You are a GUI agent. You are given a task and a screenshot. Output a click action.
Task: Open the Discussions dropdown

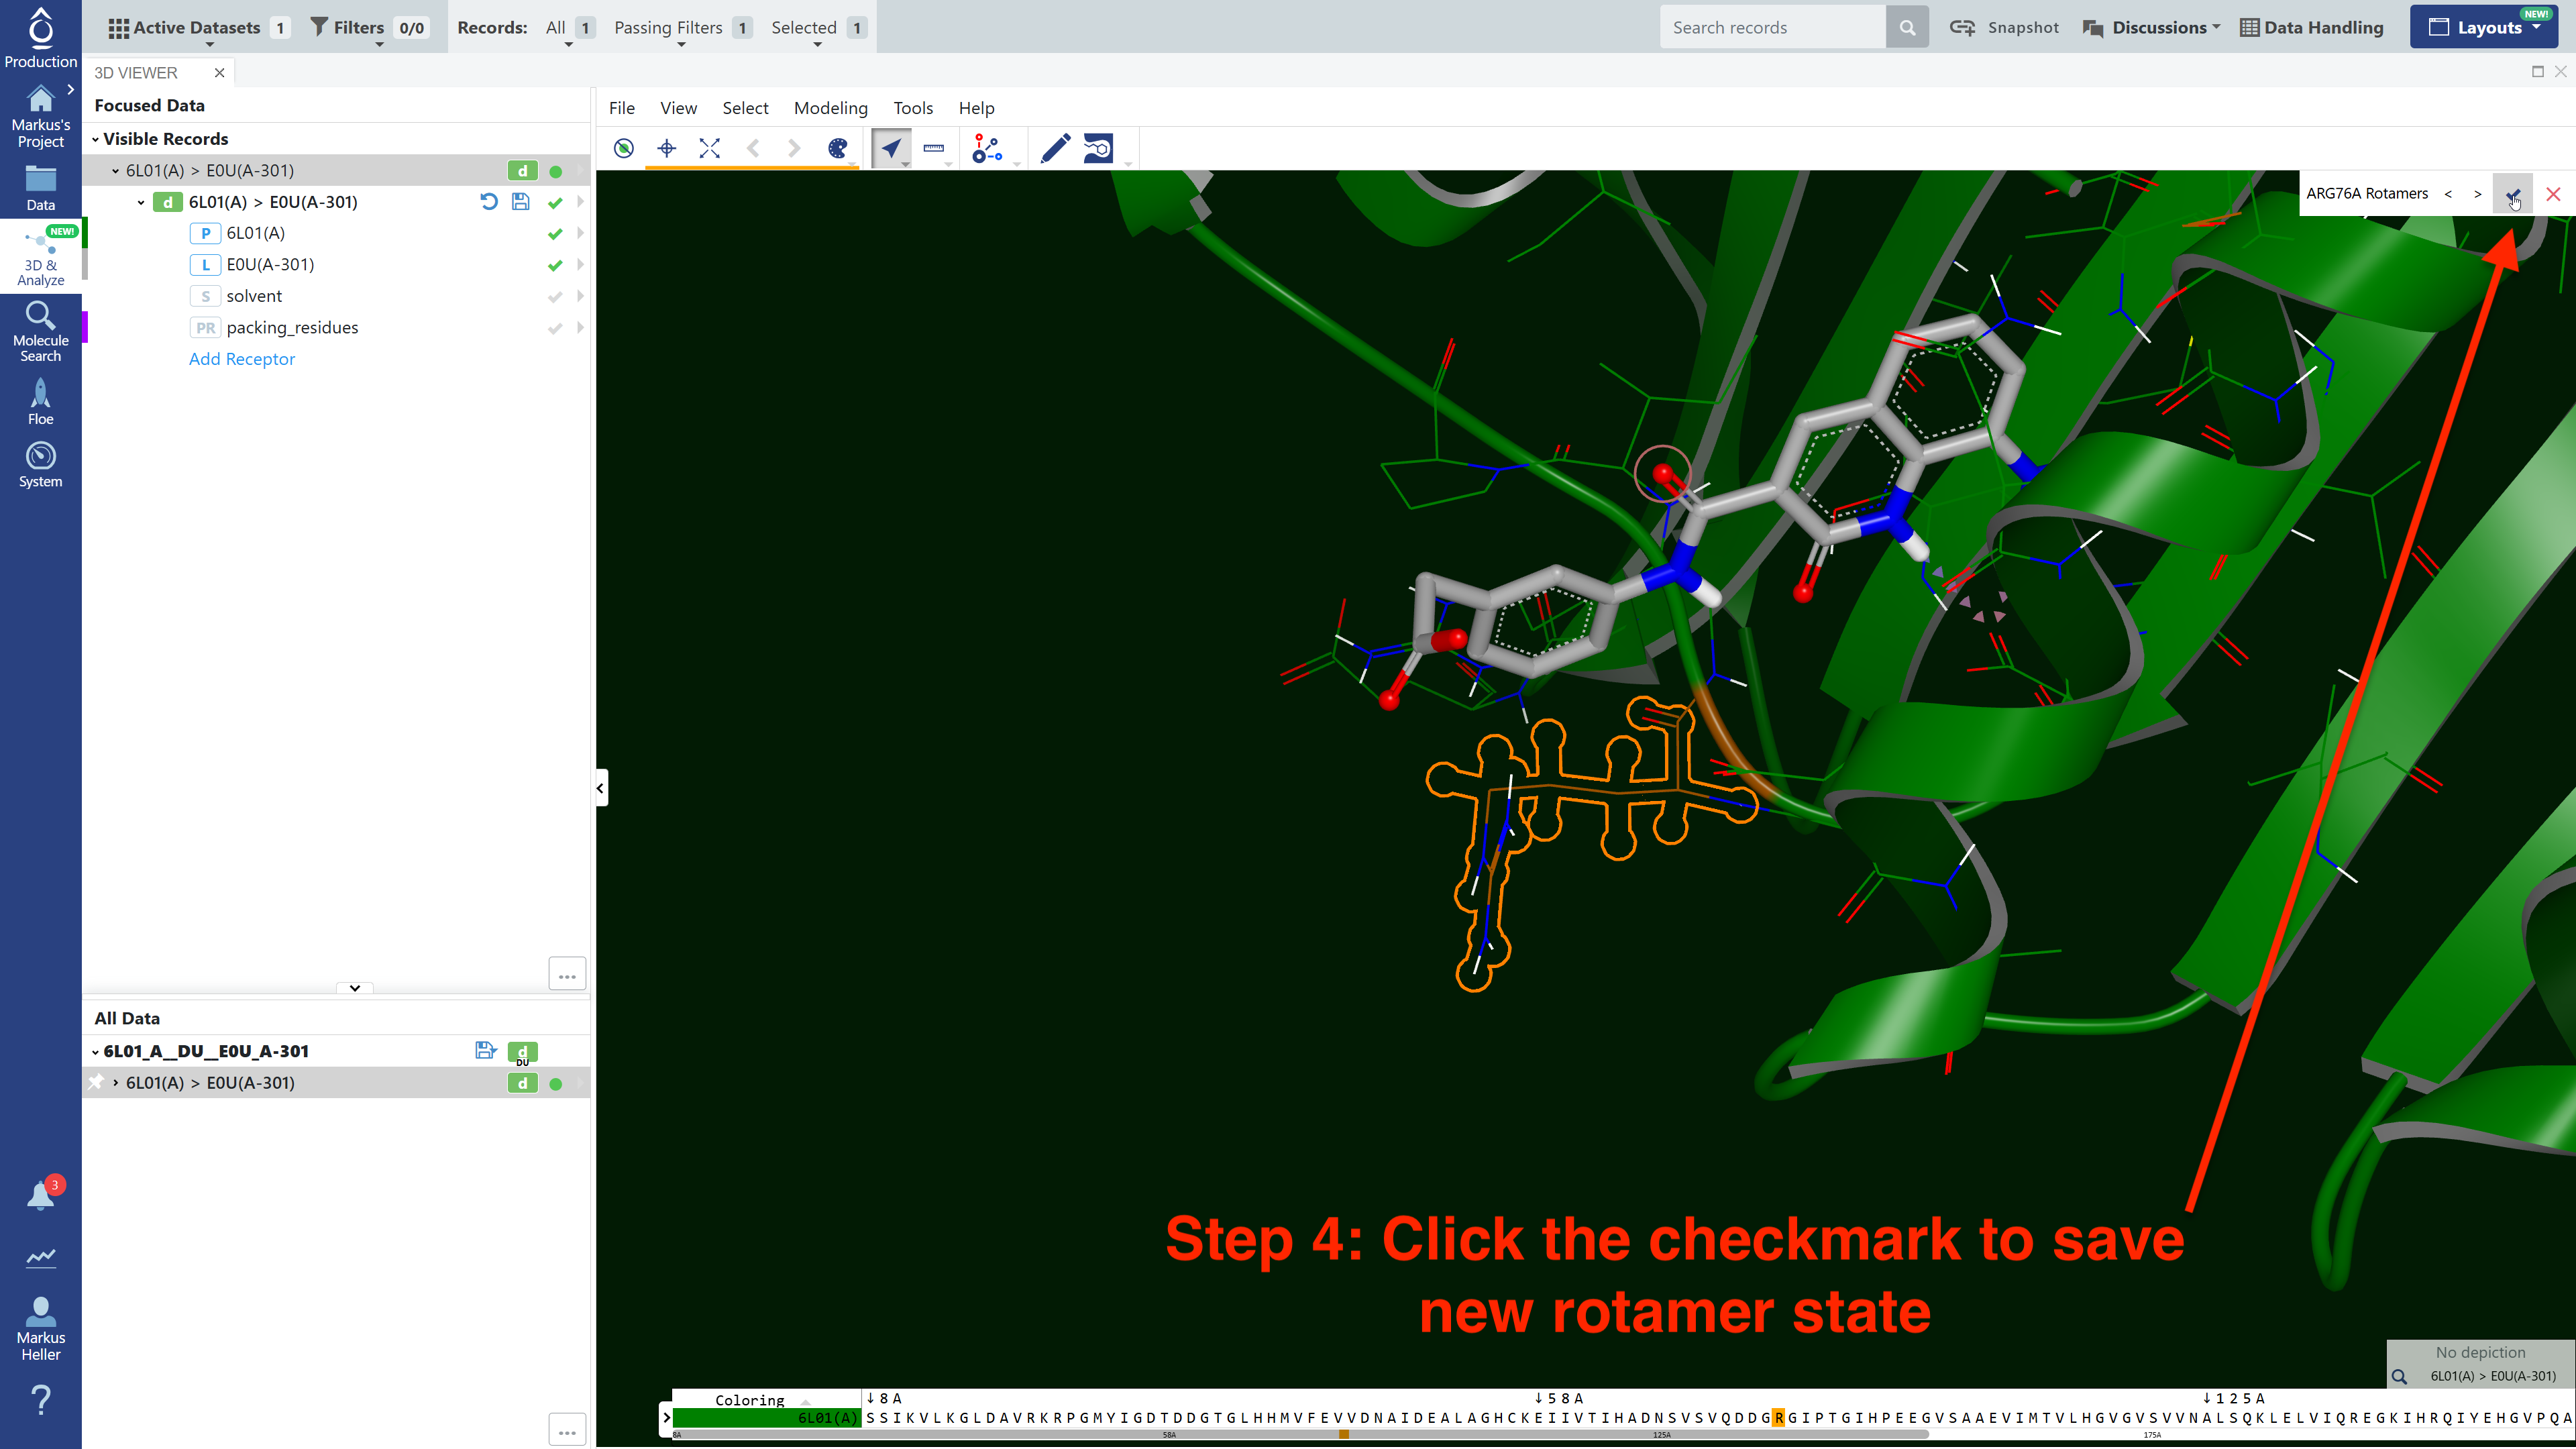(x=2151, y=27)
